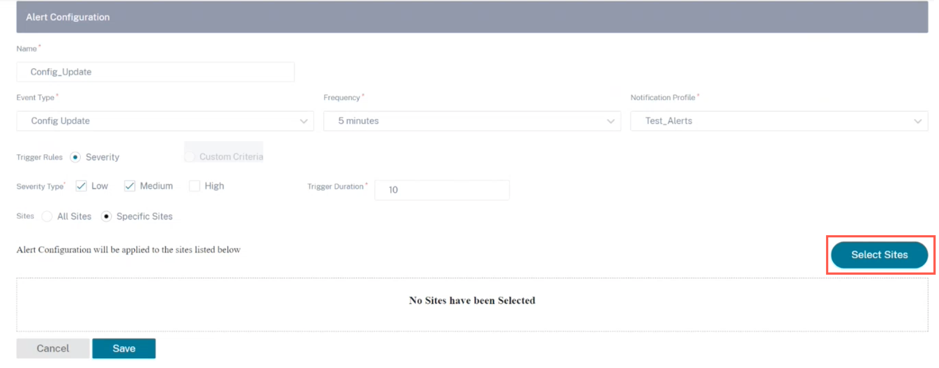Click the Trigger Duration input field
Viewport: 939px width, 368px height.
coord(442,190)
